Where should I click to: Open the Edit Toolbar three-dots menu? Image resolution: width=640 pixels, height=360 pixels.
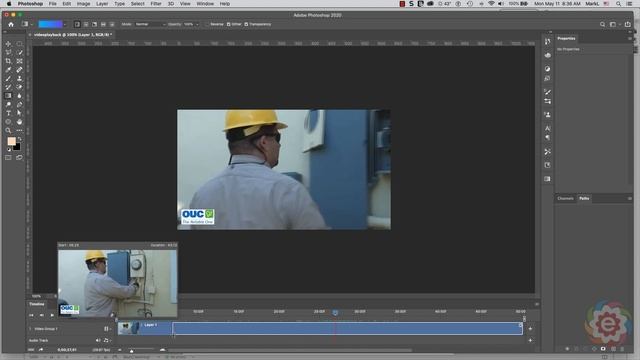click(19, 131)
